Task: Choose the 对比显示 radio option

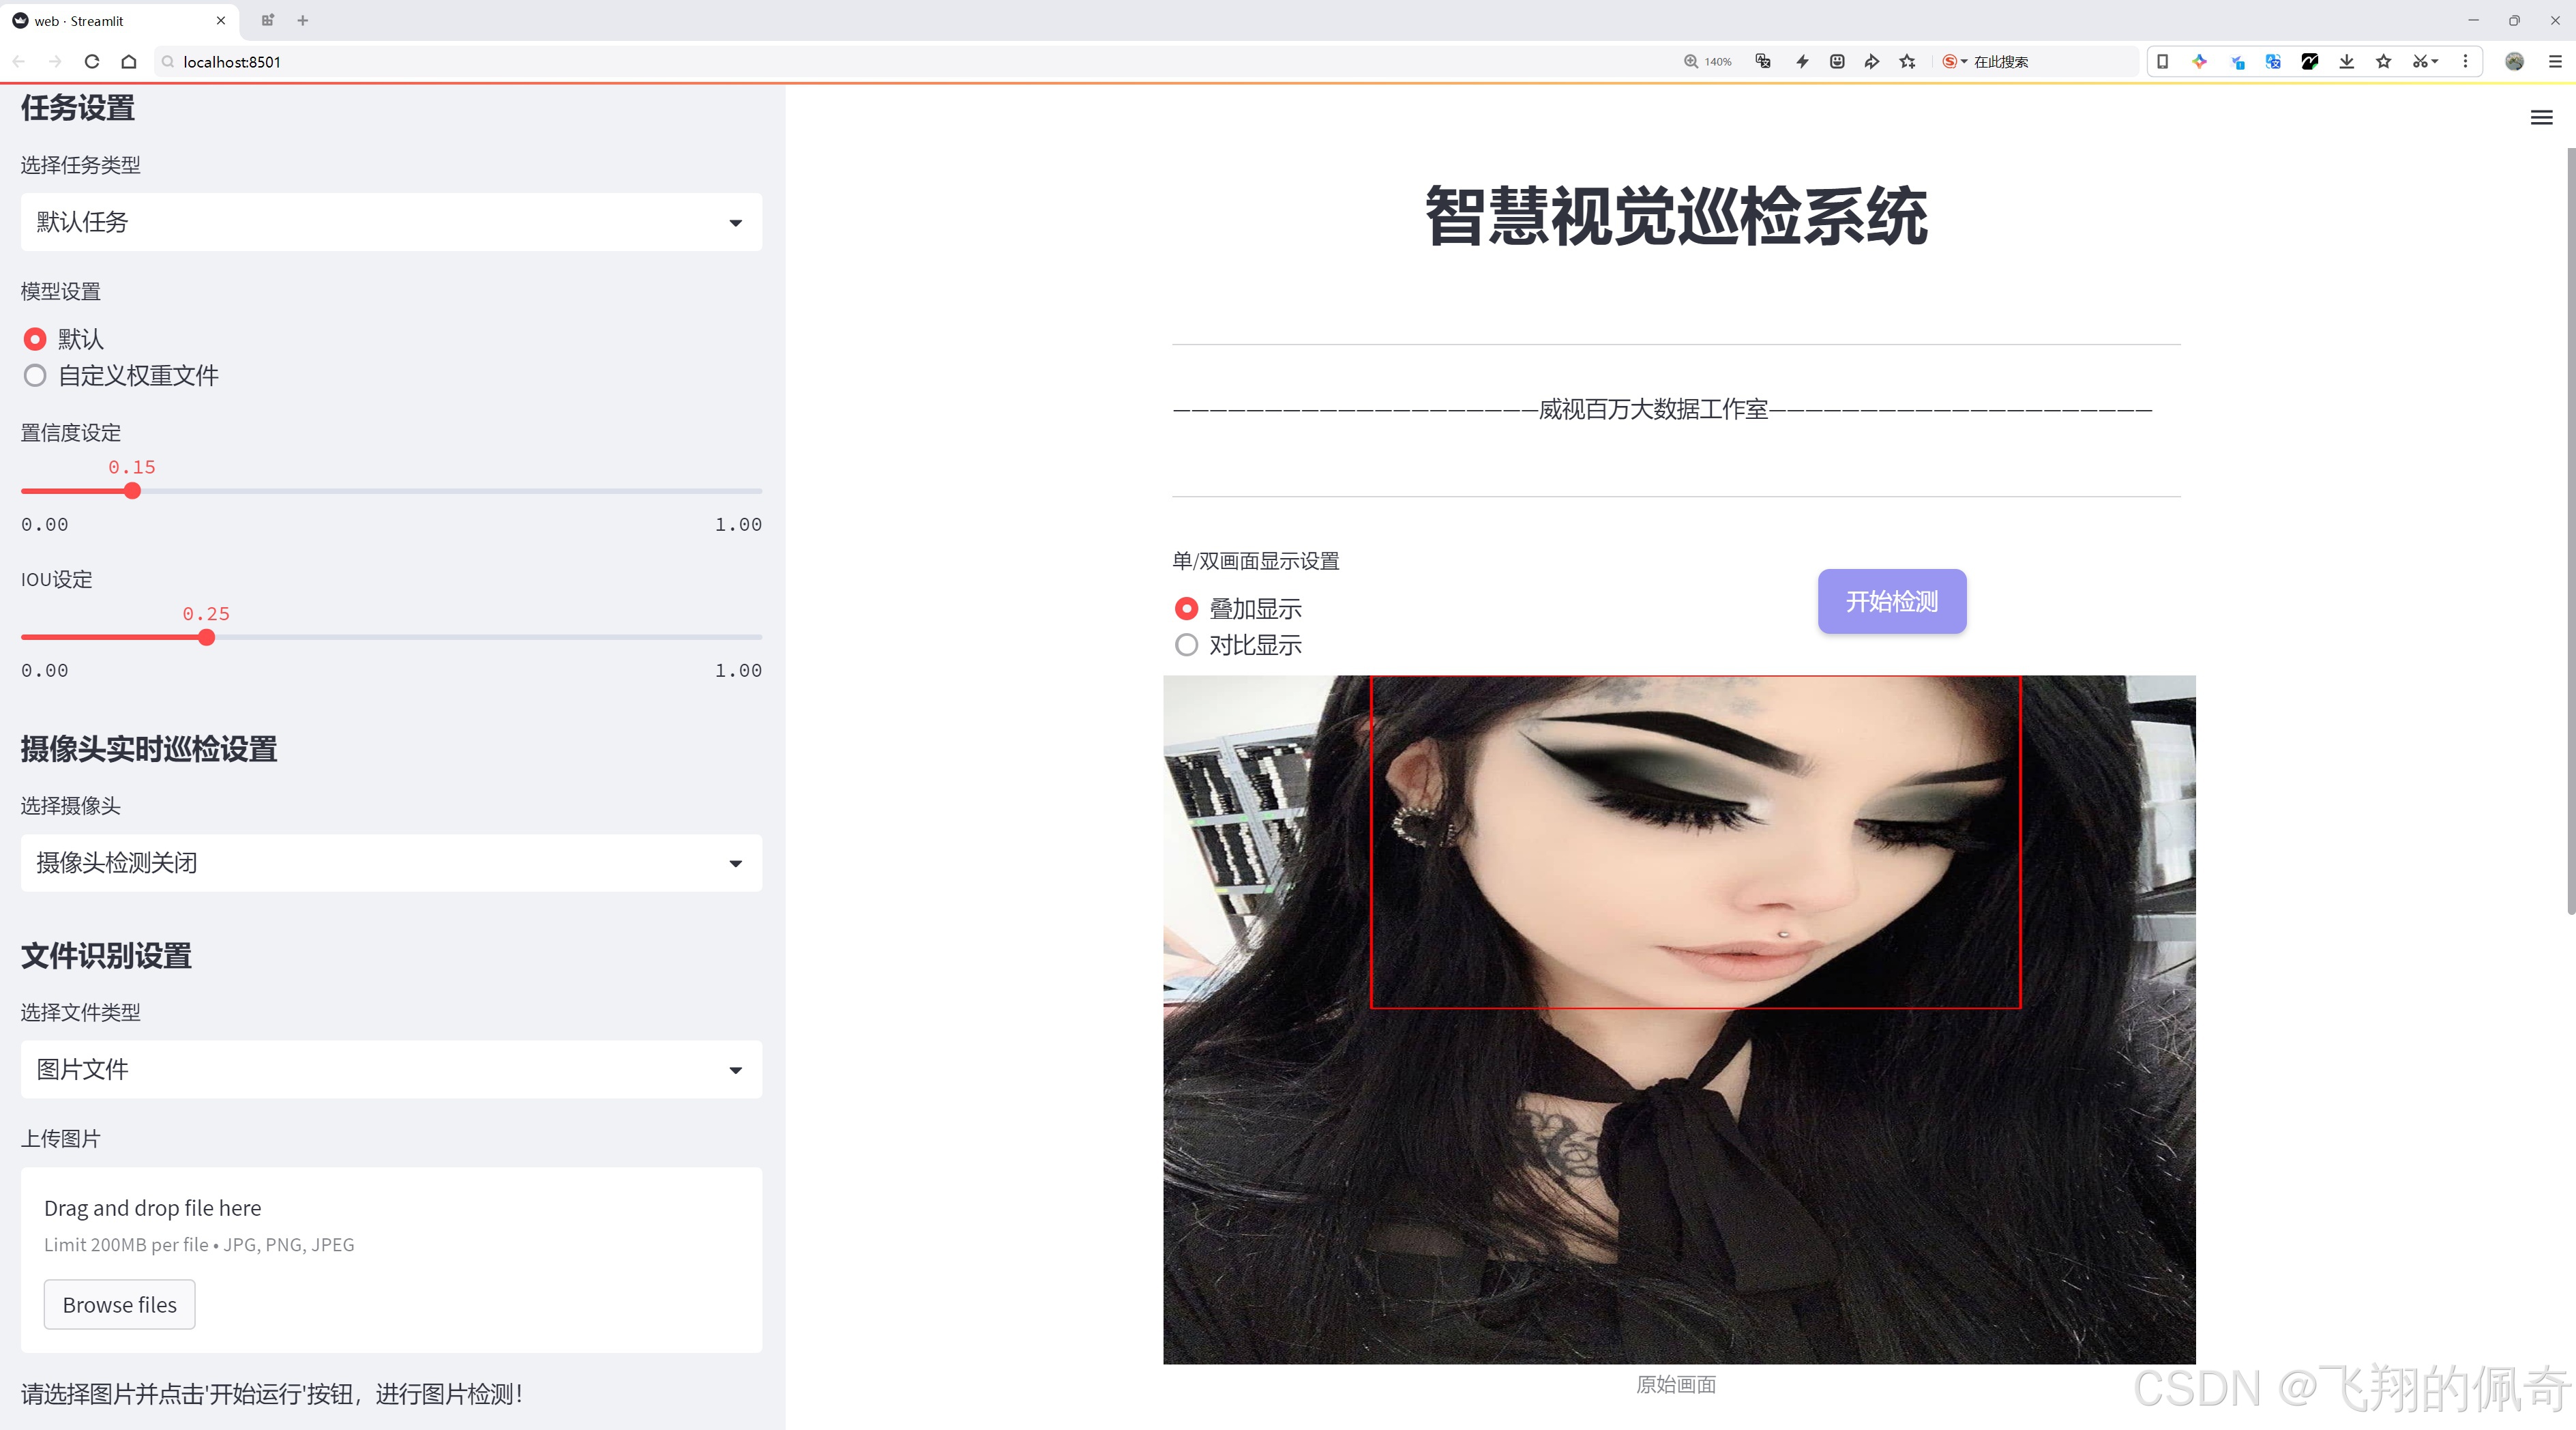Action: tap(1186, 645)
